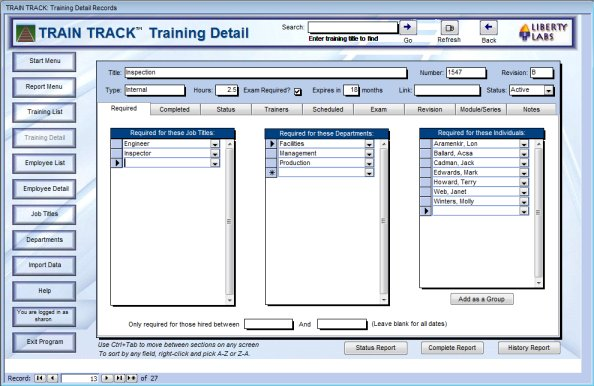Select the Engineer row selector
The width and height of the screenshot is (594, 386).
[116, 144]
